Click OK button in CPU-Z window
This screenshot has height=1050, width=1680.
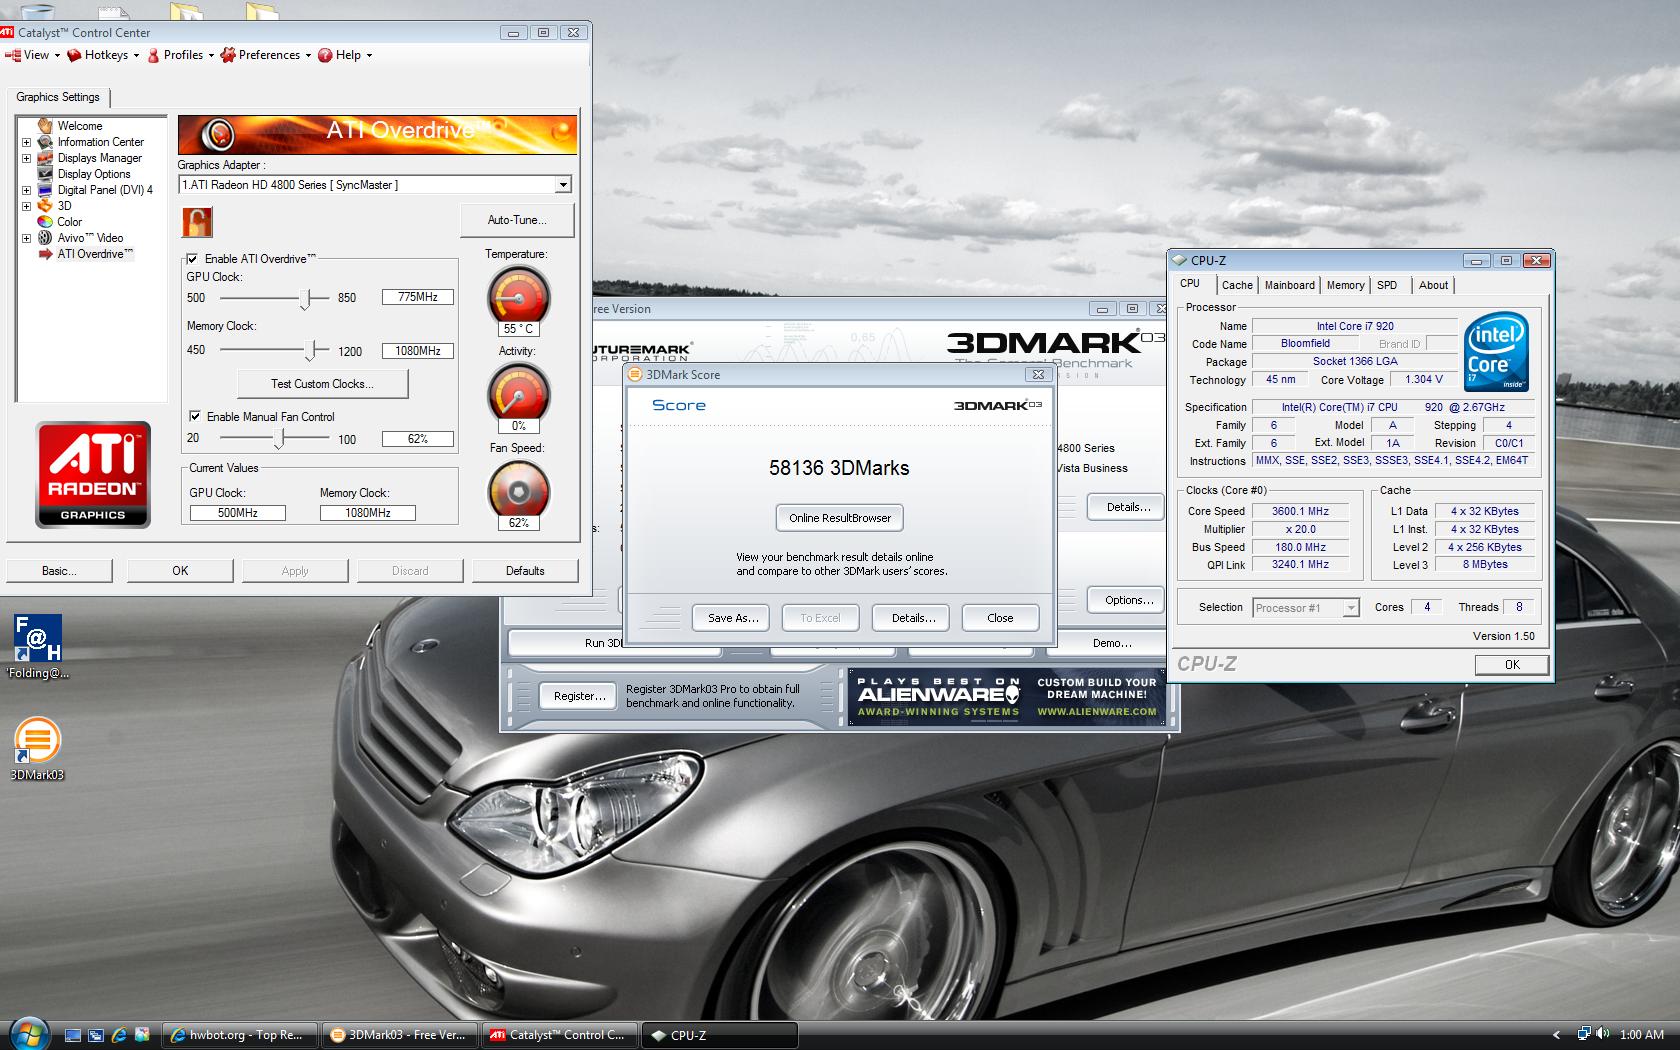(x=1512, y=664)
